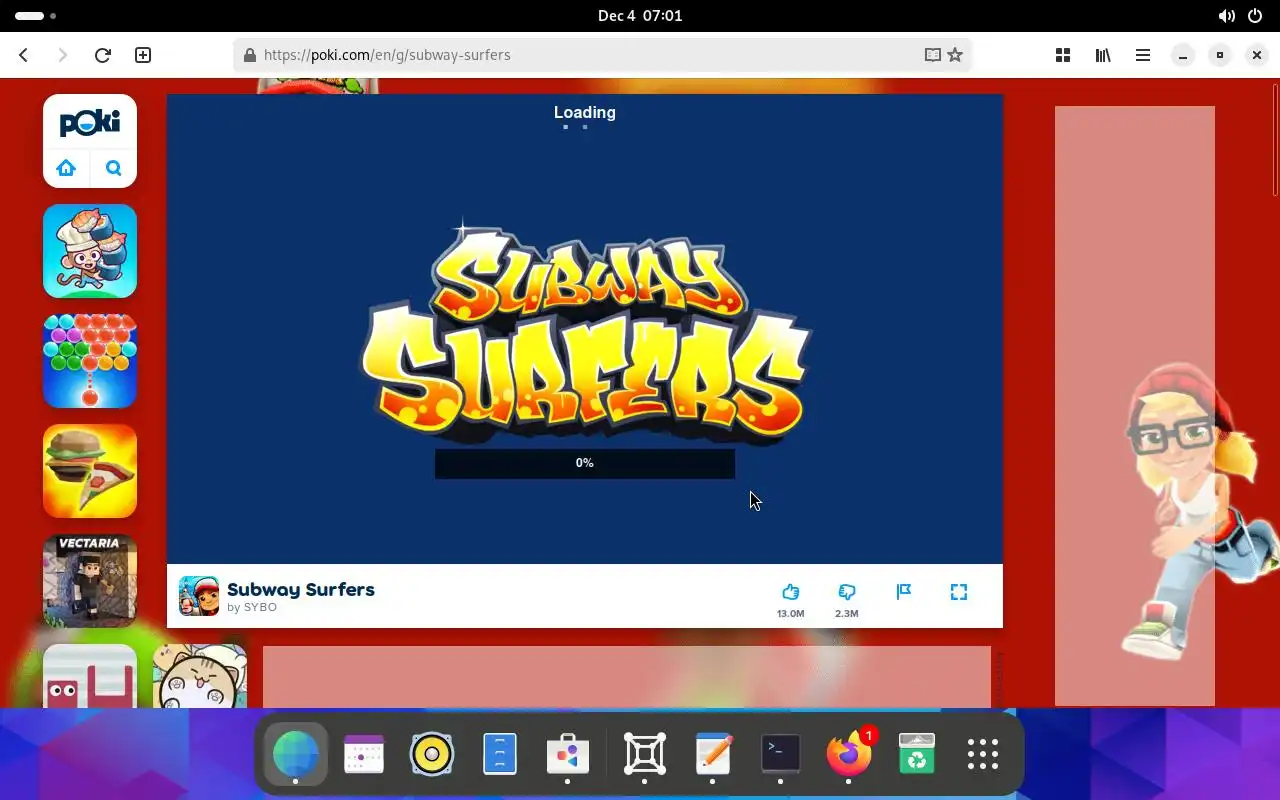The image size is (1280, 800).
Task: Open the volume indicator in system tray
Action: click(x=1226, y=16)
